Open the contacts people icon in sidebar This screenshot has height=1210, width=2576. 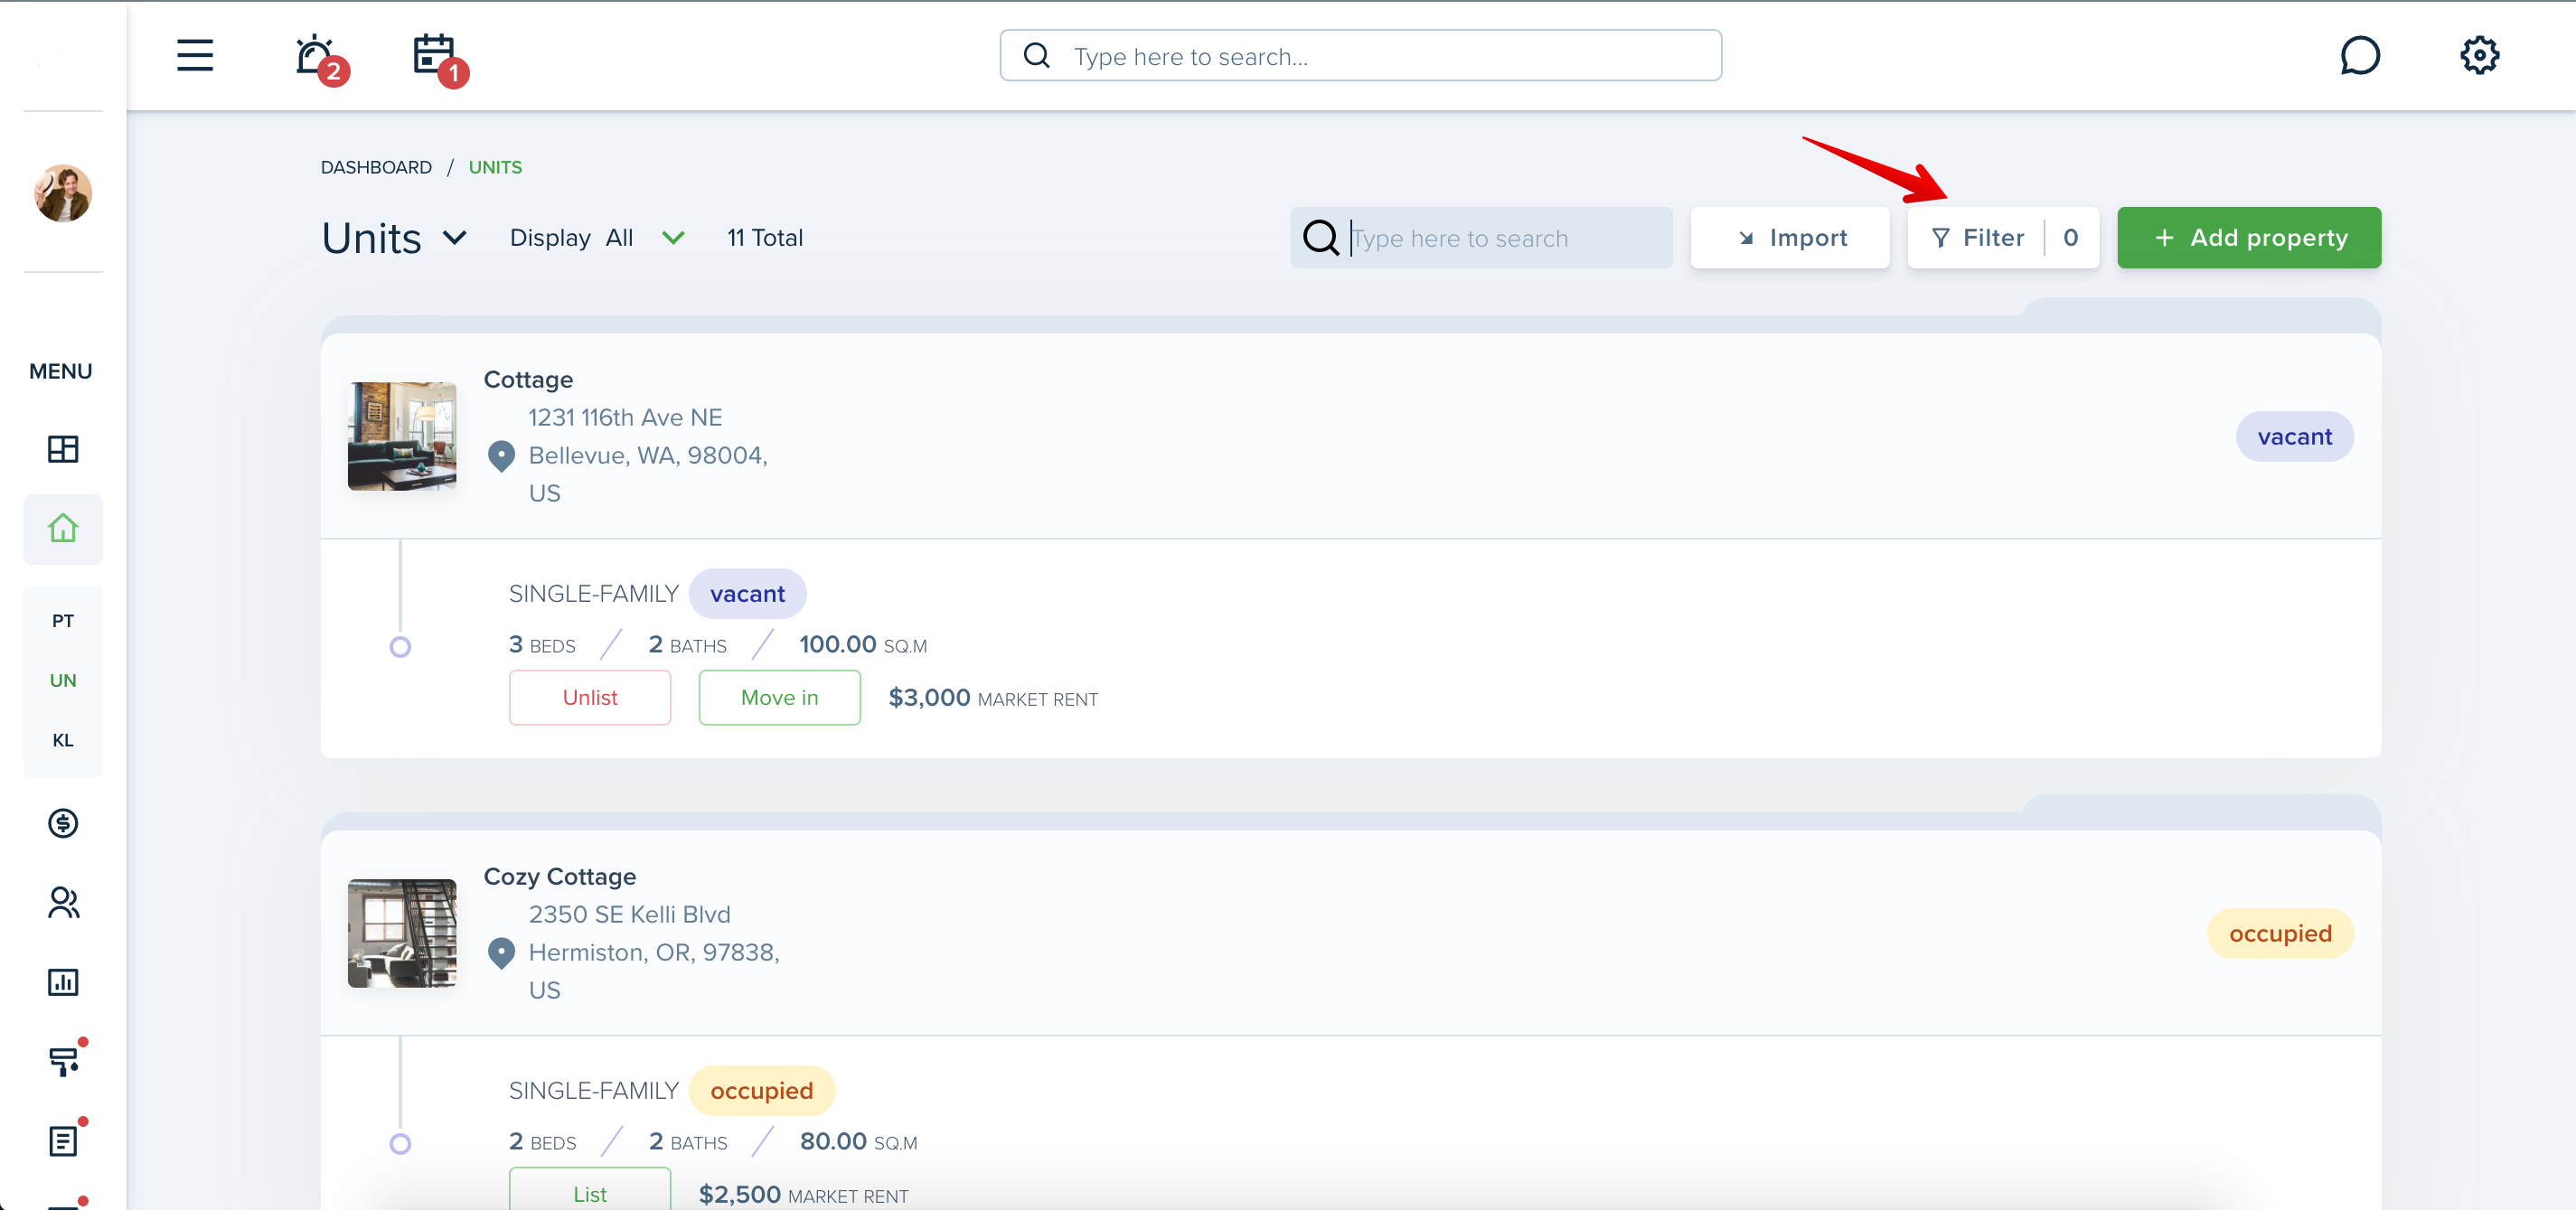tap(63, 903)
